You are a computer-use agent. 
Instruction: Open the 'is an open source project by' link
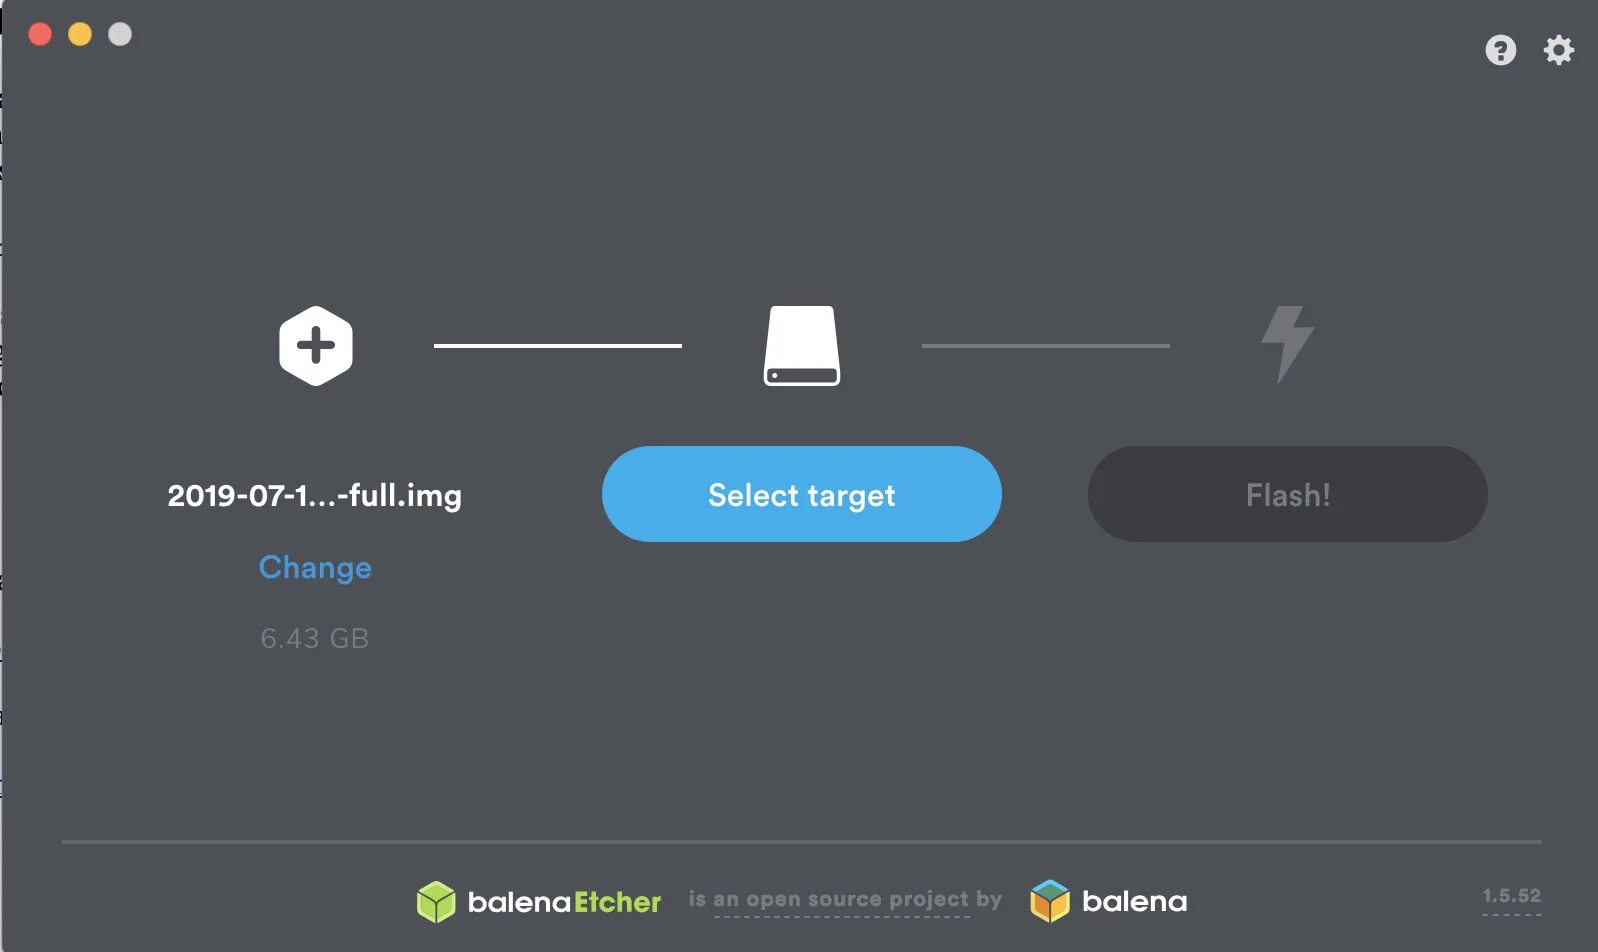tap(845, 899)
